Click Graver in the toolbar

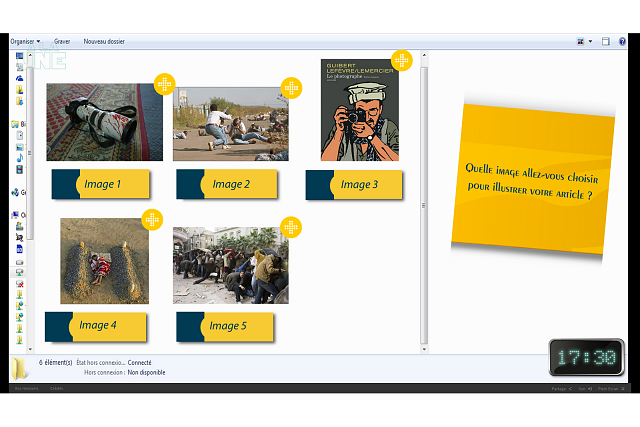pyautogui.click(x=62, y=42)
